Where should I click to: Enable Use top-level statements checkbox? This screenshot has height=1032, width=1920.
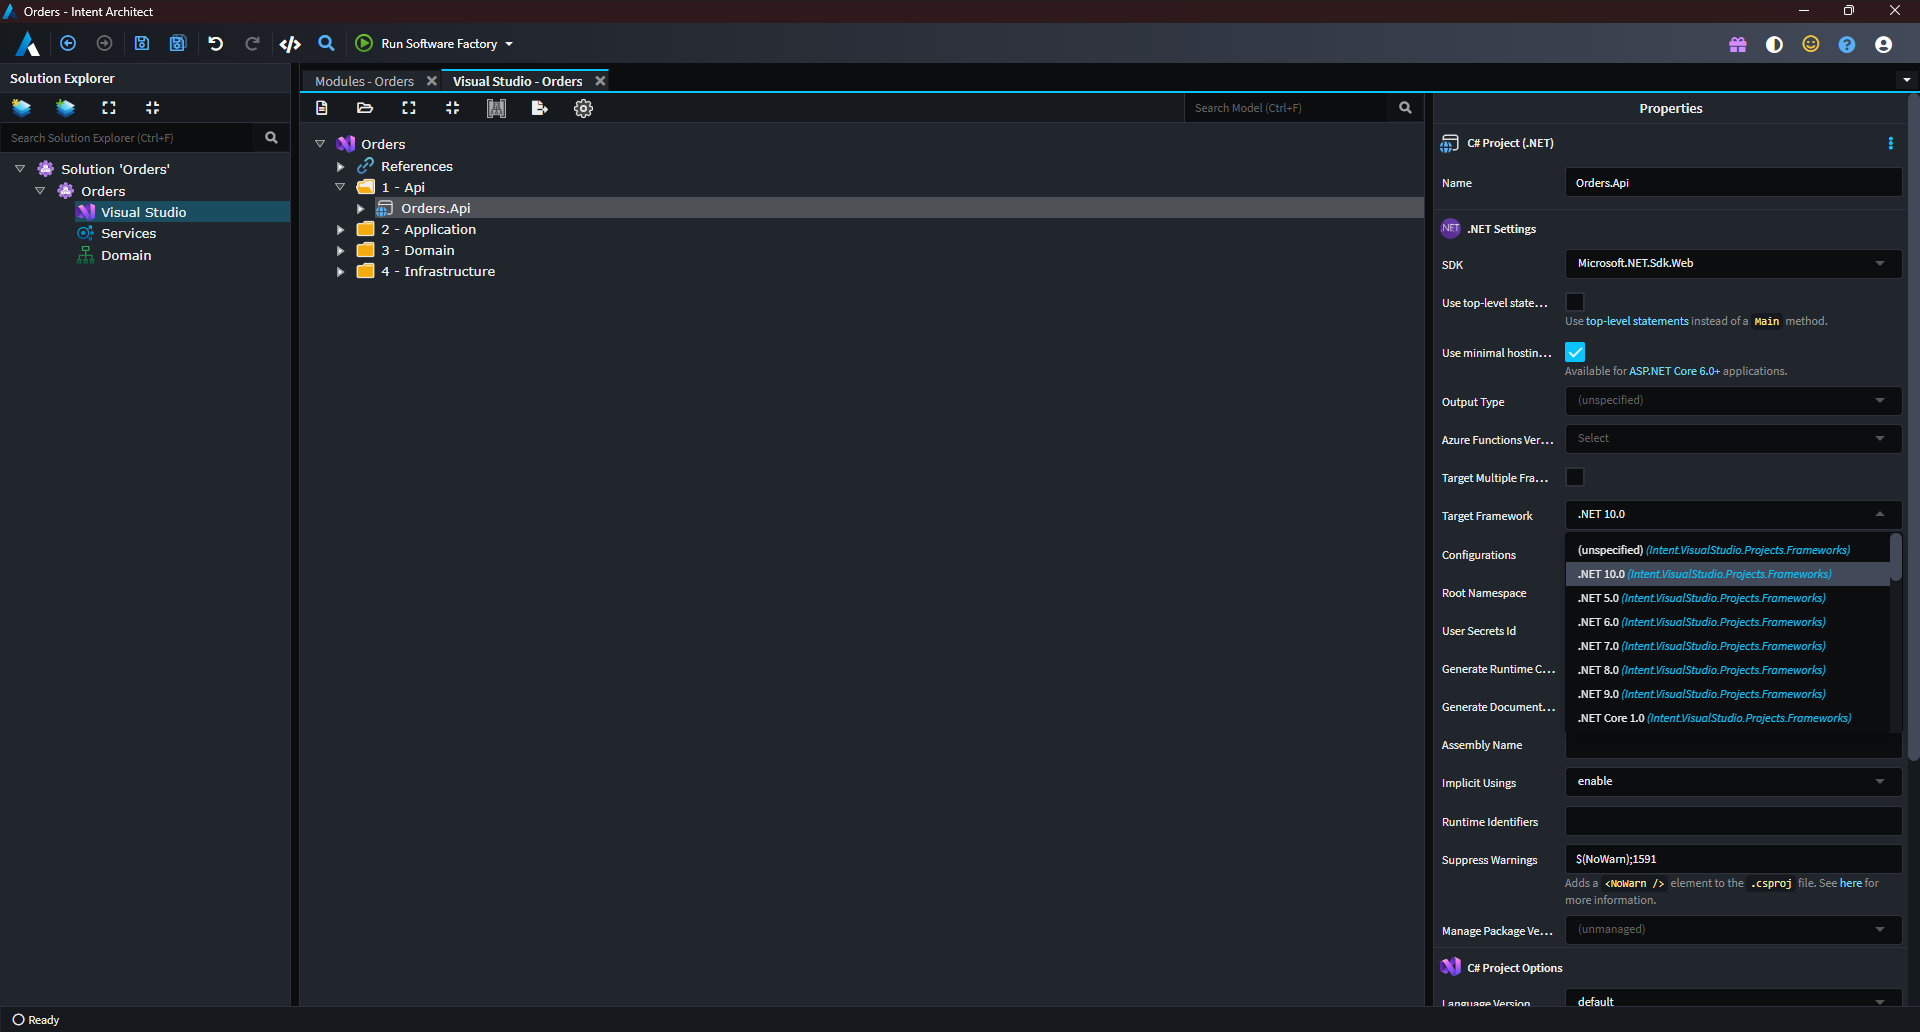pos(1575,301)
